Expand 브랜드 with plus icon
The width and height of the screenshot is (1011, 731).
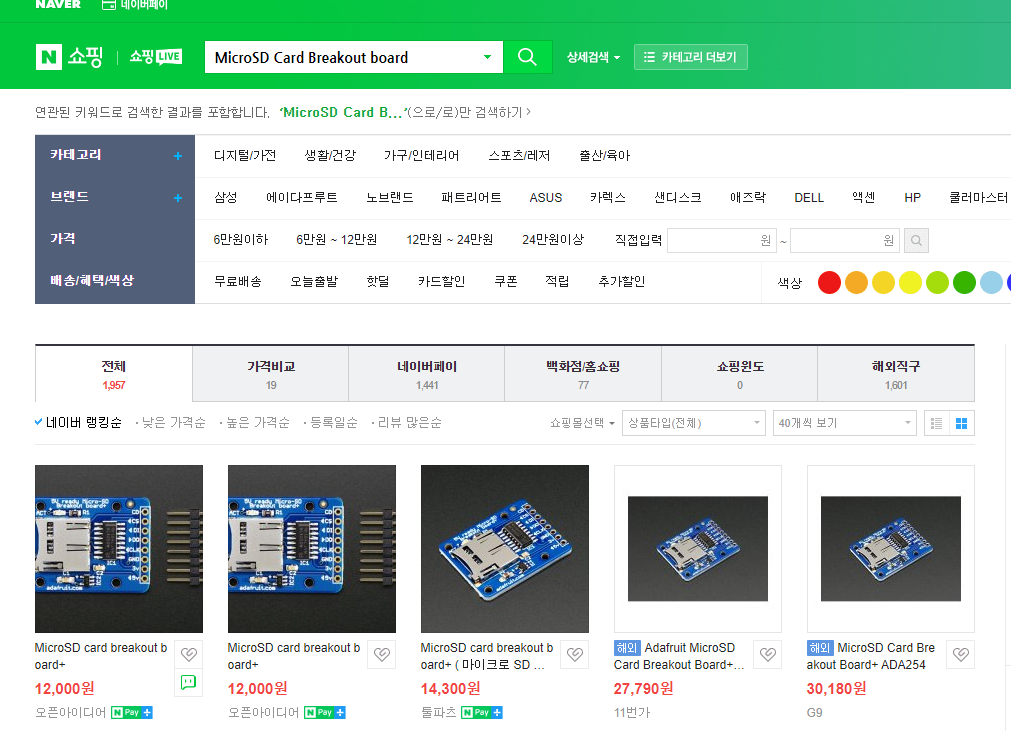[x=178, y=198]
